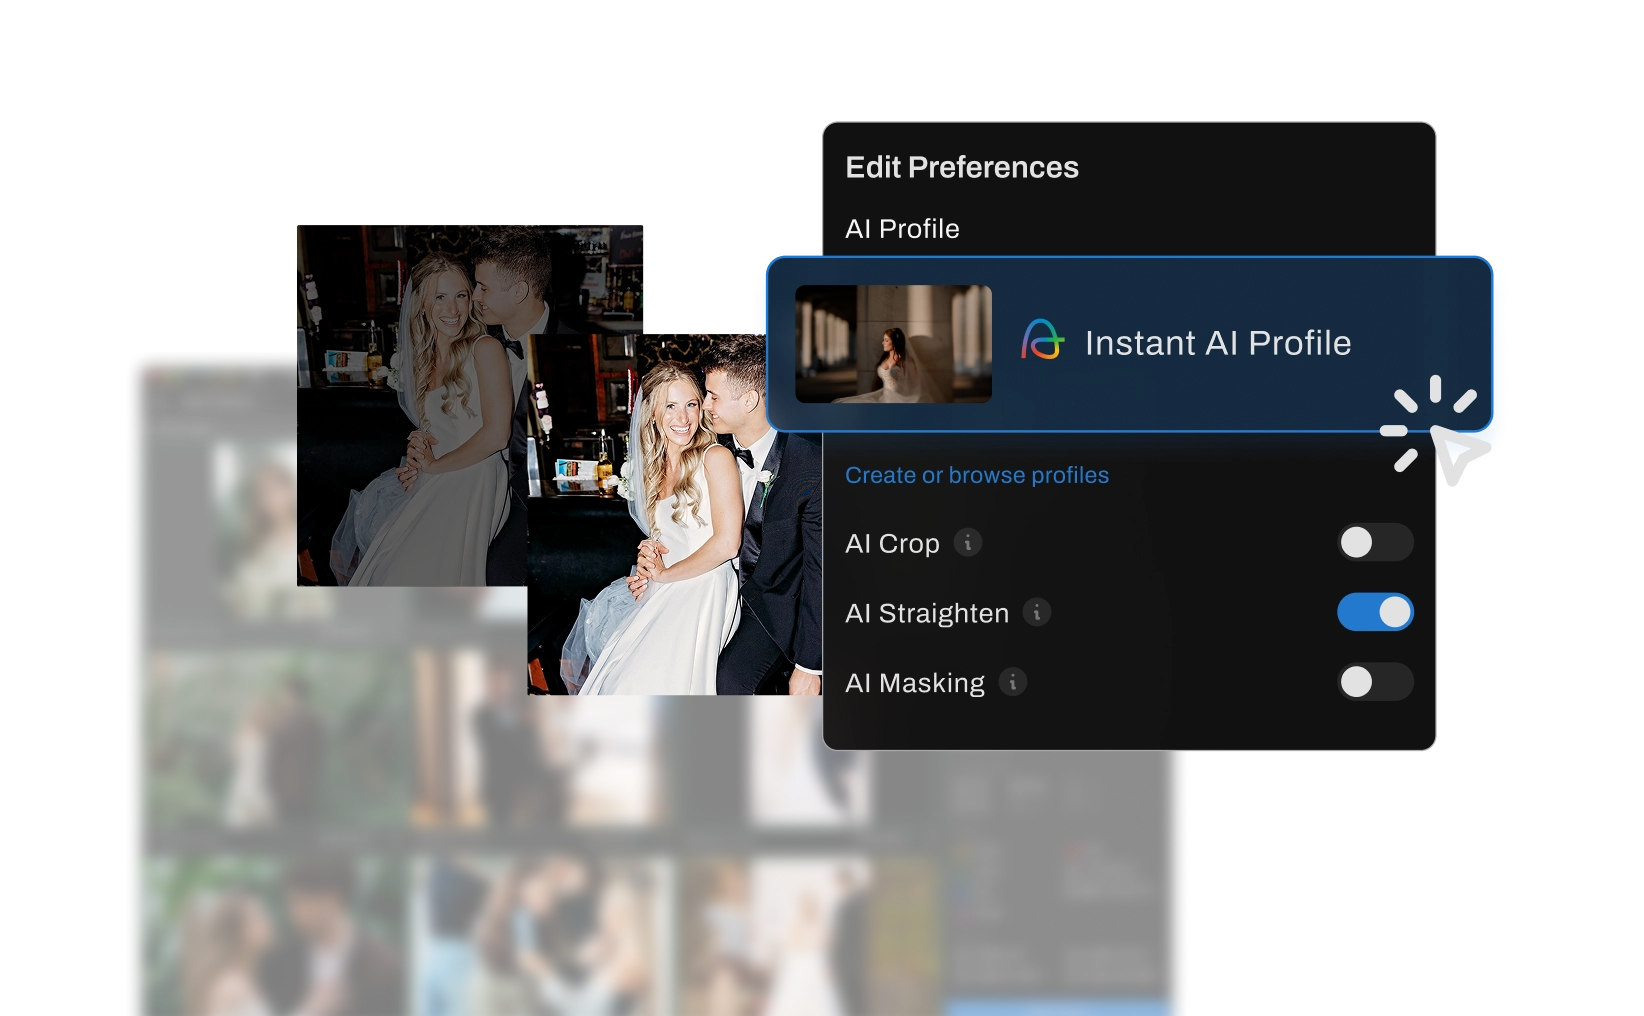Screen dimensions: 1644x1016
Task: Open the profile picker under Edit Preferences
Action: 1130,343
